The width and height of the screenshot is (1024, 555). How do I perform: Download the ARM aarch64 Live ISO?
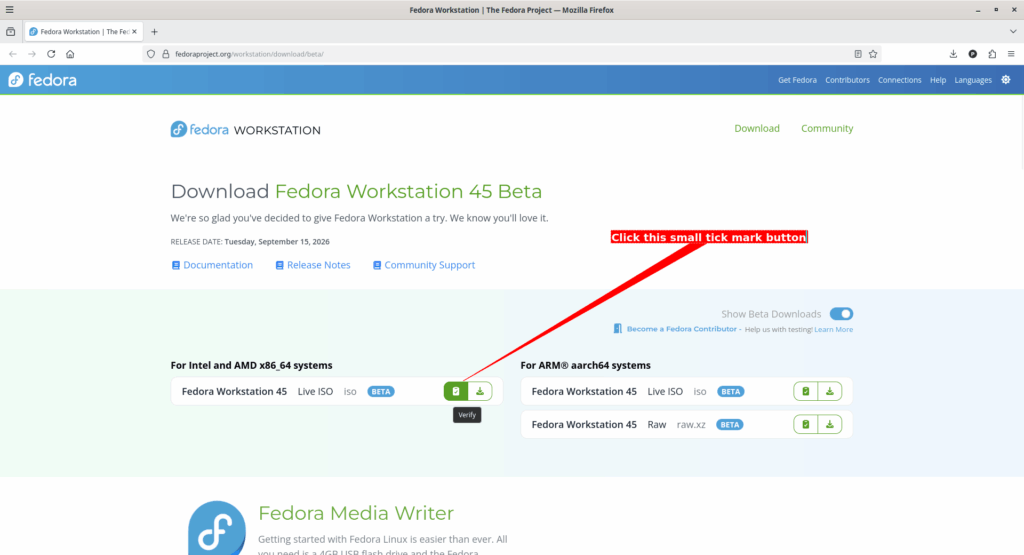click(x=829, y=391)
